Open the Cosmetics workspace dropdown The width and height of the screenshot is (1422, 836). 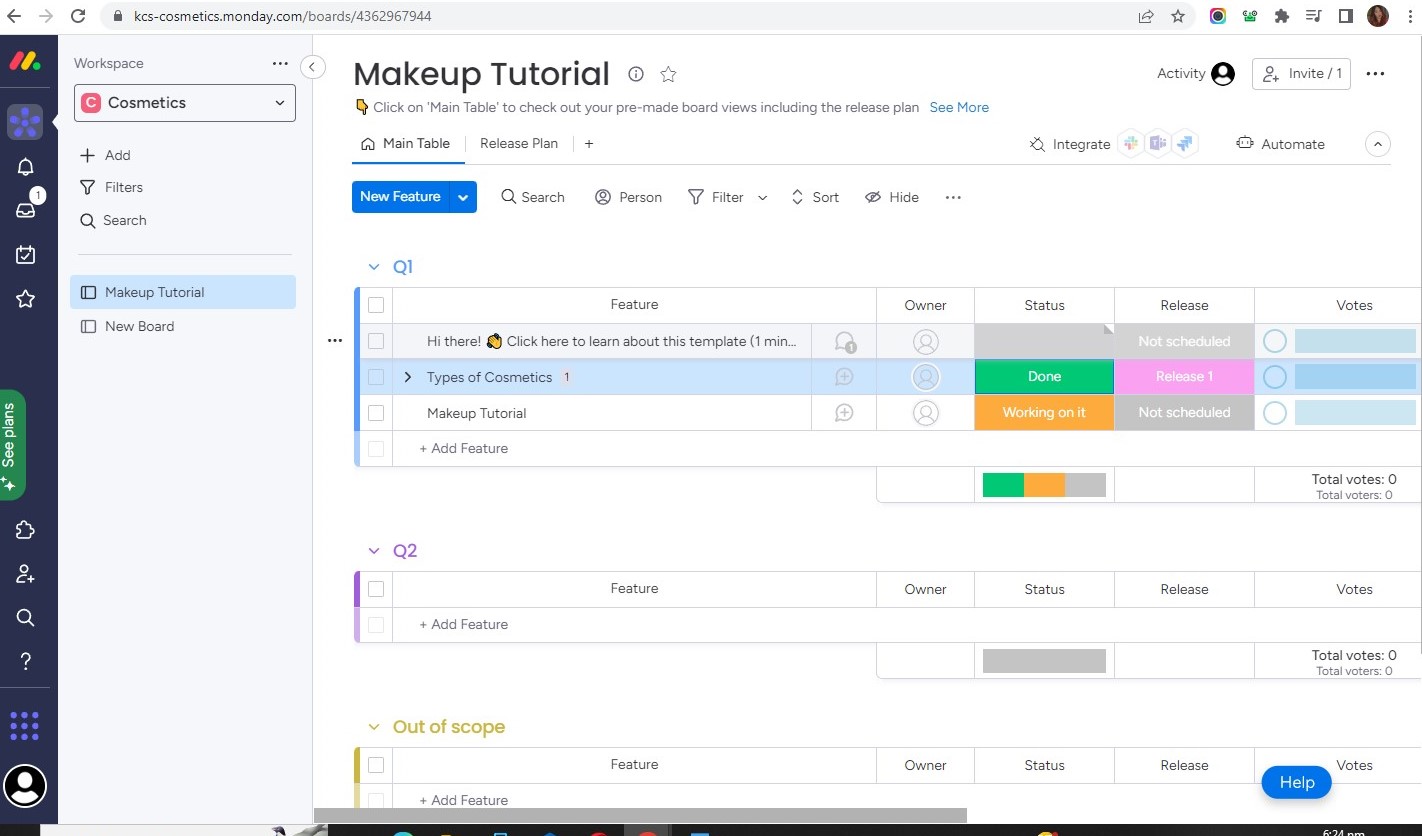(185, 103)
